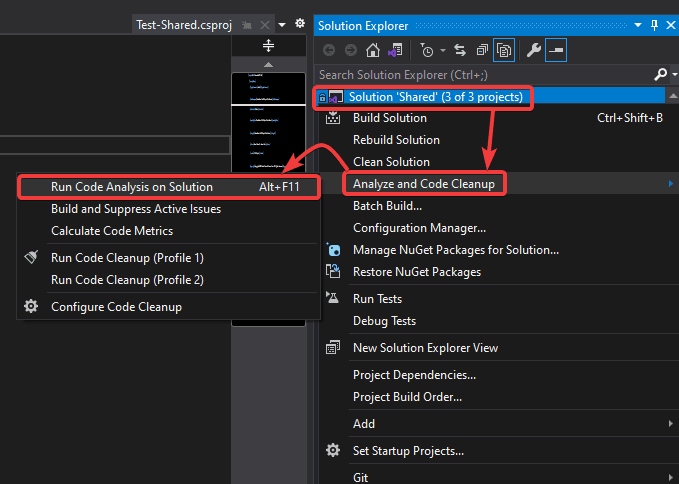Click the Forward navigation arrow in Solution Explorer
Image resolution: width=679 pixels, height=484 pixels.
coord(350,51)
